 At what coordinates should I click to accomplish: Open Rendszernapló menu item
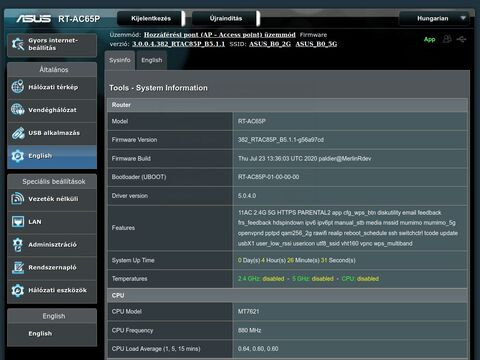[52, 268]
